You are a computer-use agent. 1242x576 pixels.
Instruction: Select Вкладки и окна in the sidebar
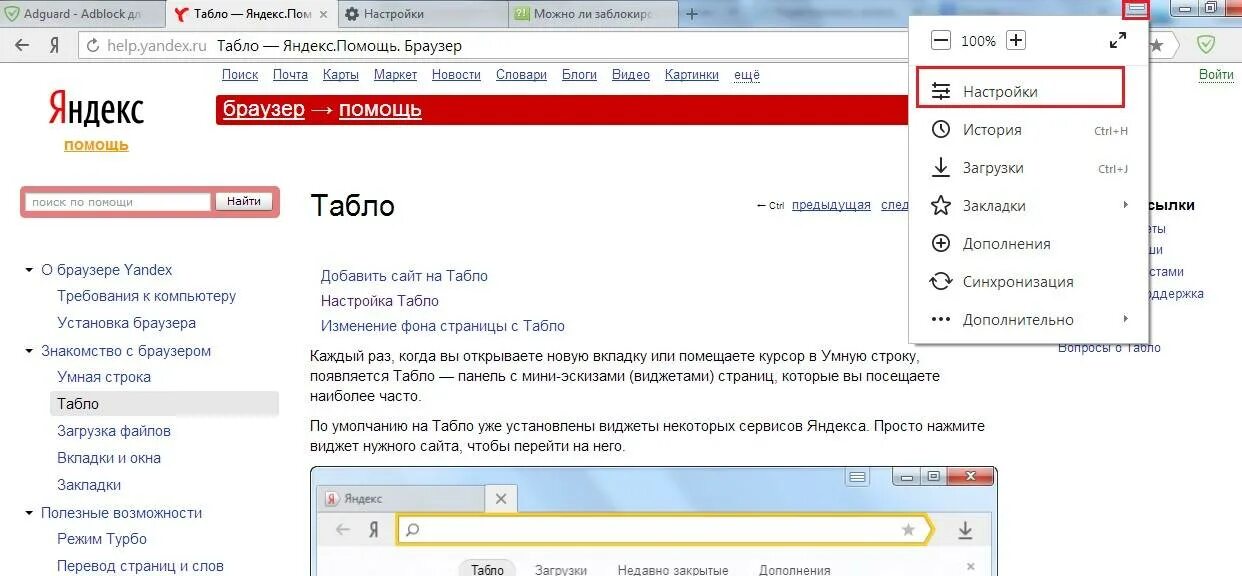[109, 458]
